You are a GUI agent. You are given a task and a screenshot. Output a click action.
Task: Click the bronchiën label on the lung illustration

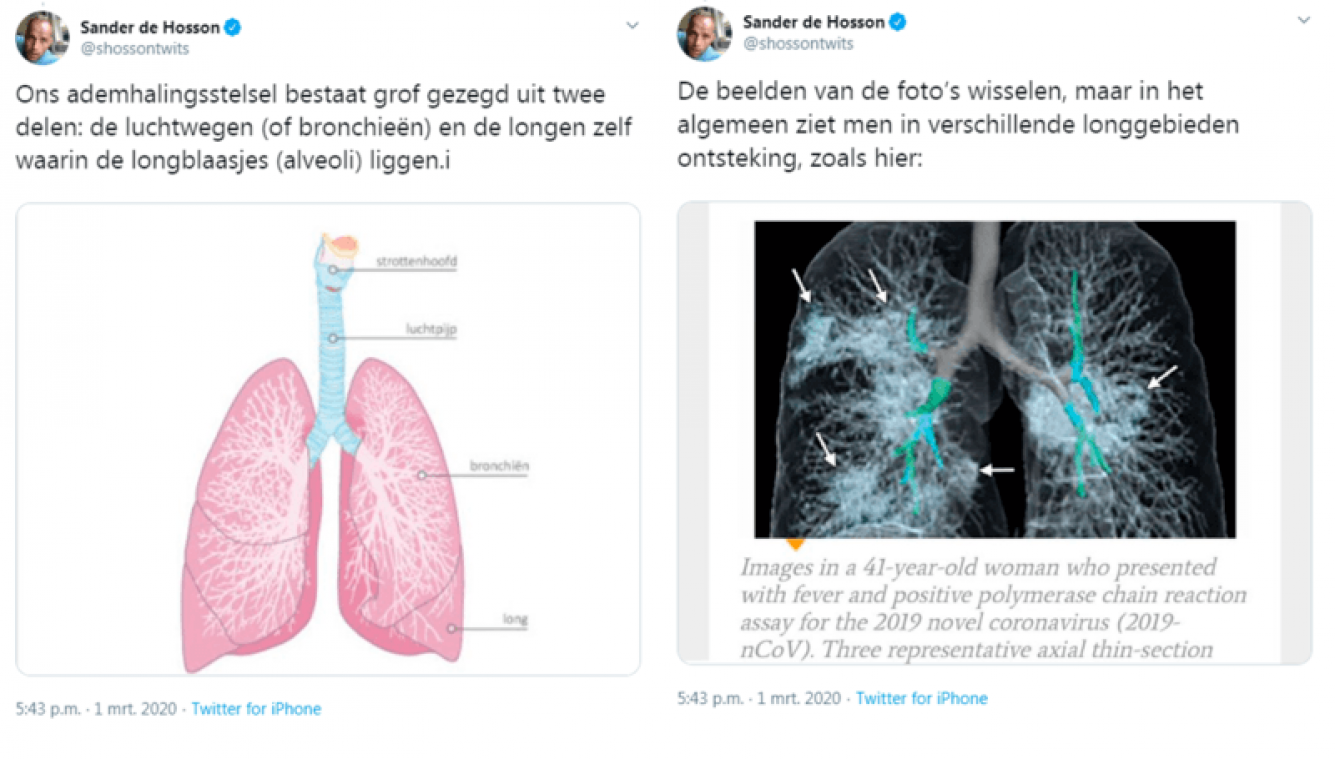[x=497, y=464]
